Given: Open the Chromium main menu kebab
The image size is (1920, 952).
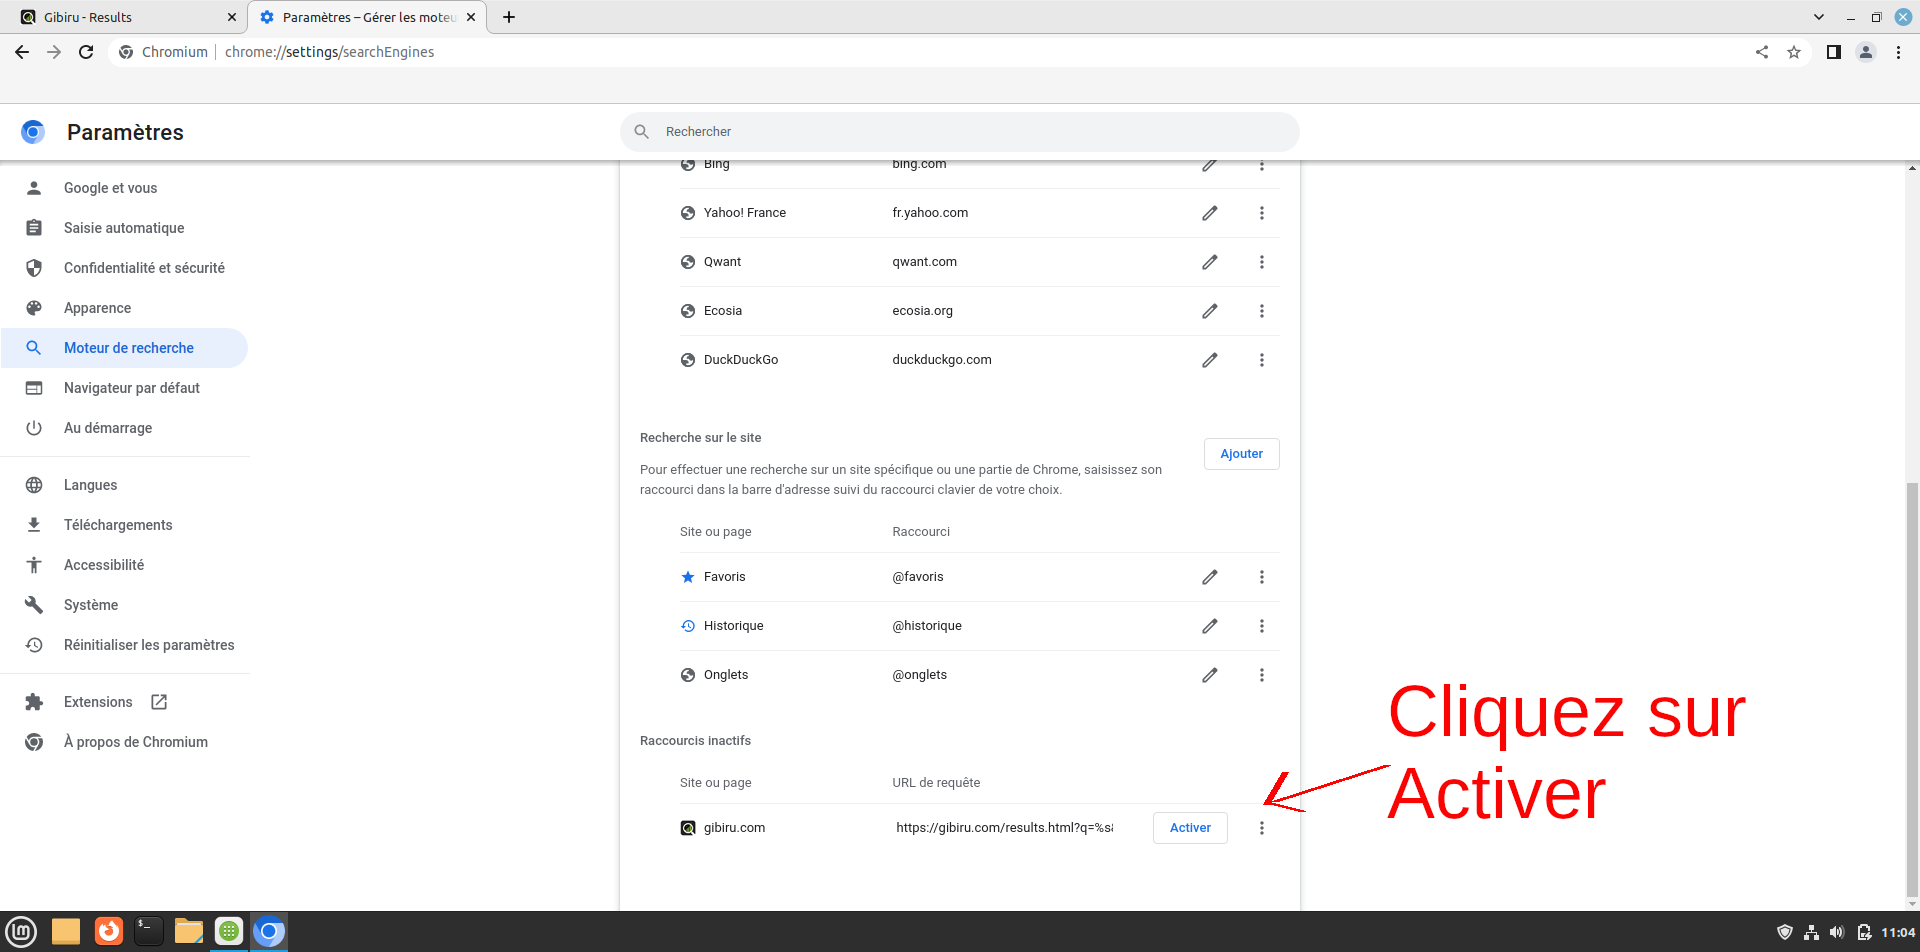Looking at the screenshot, I should 1898,52.
